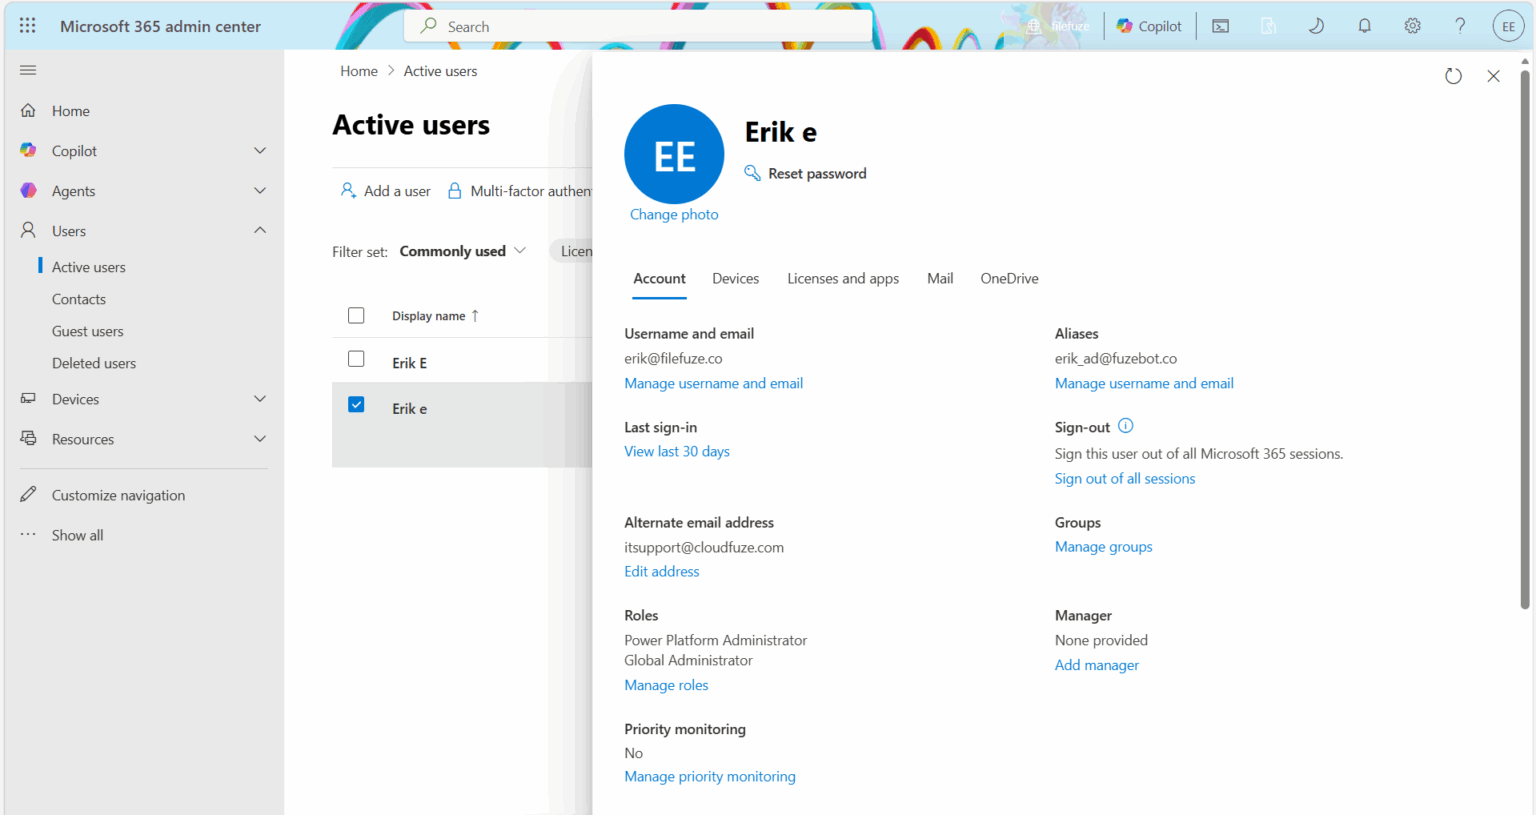
Task: Switch to the Account tab
Action: [659, 278]
